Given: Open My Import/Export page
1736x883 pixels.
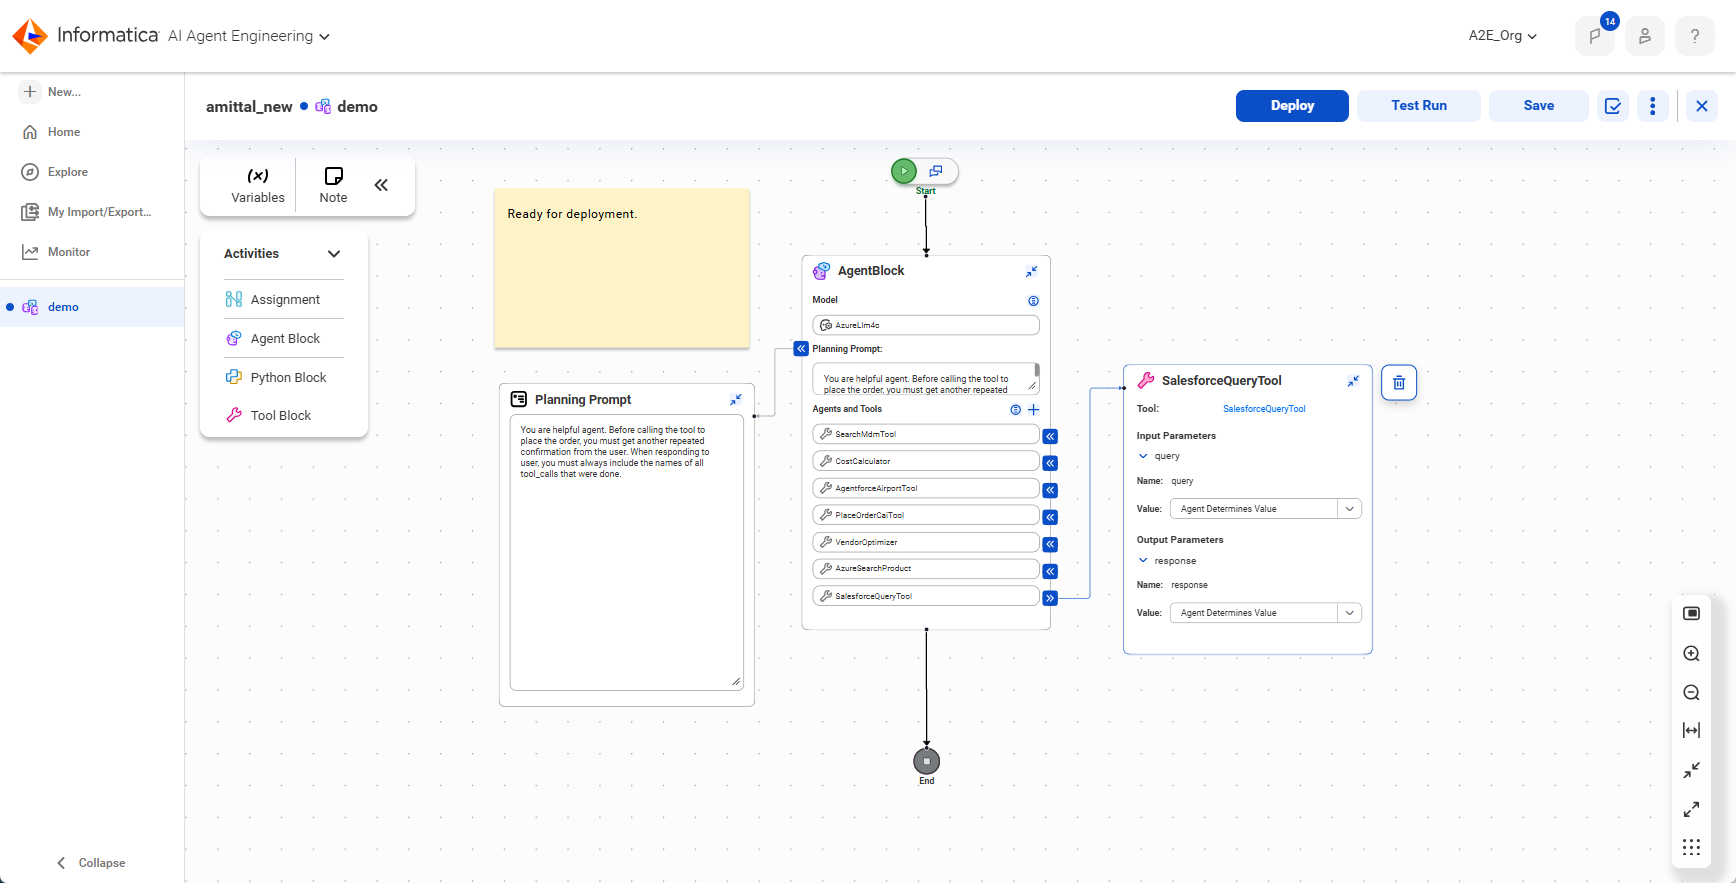Looking at the screenshot, I should click(x=88, y=212).
